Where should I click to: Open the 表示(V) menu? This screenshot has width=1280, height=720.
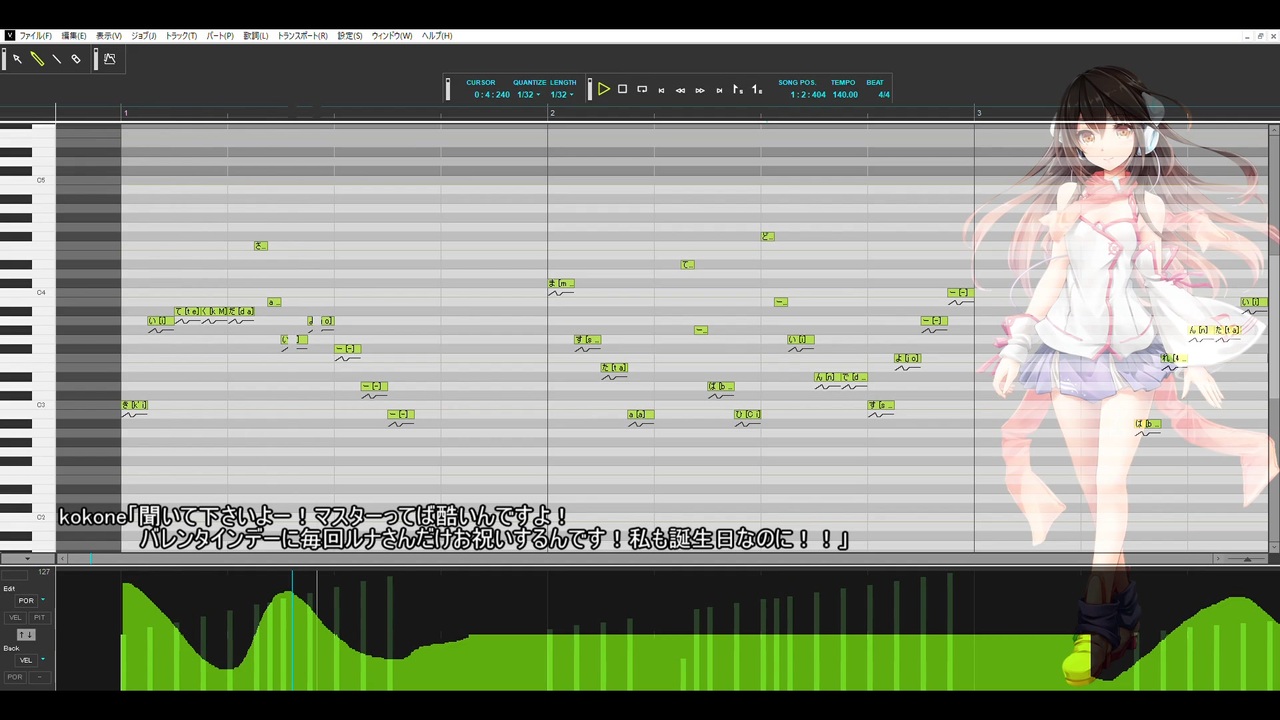(109, 36)
